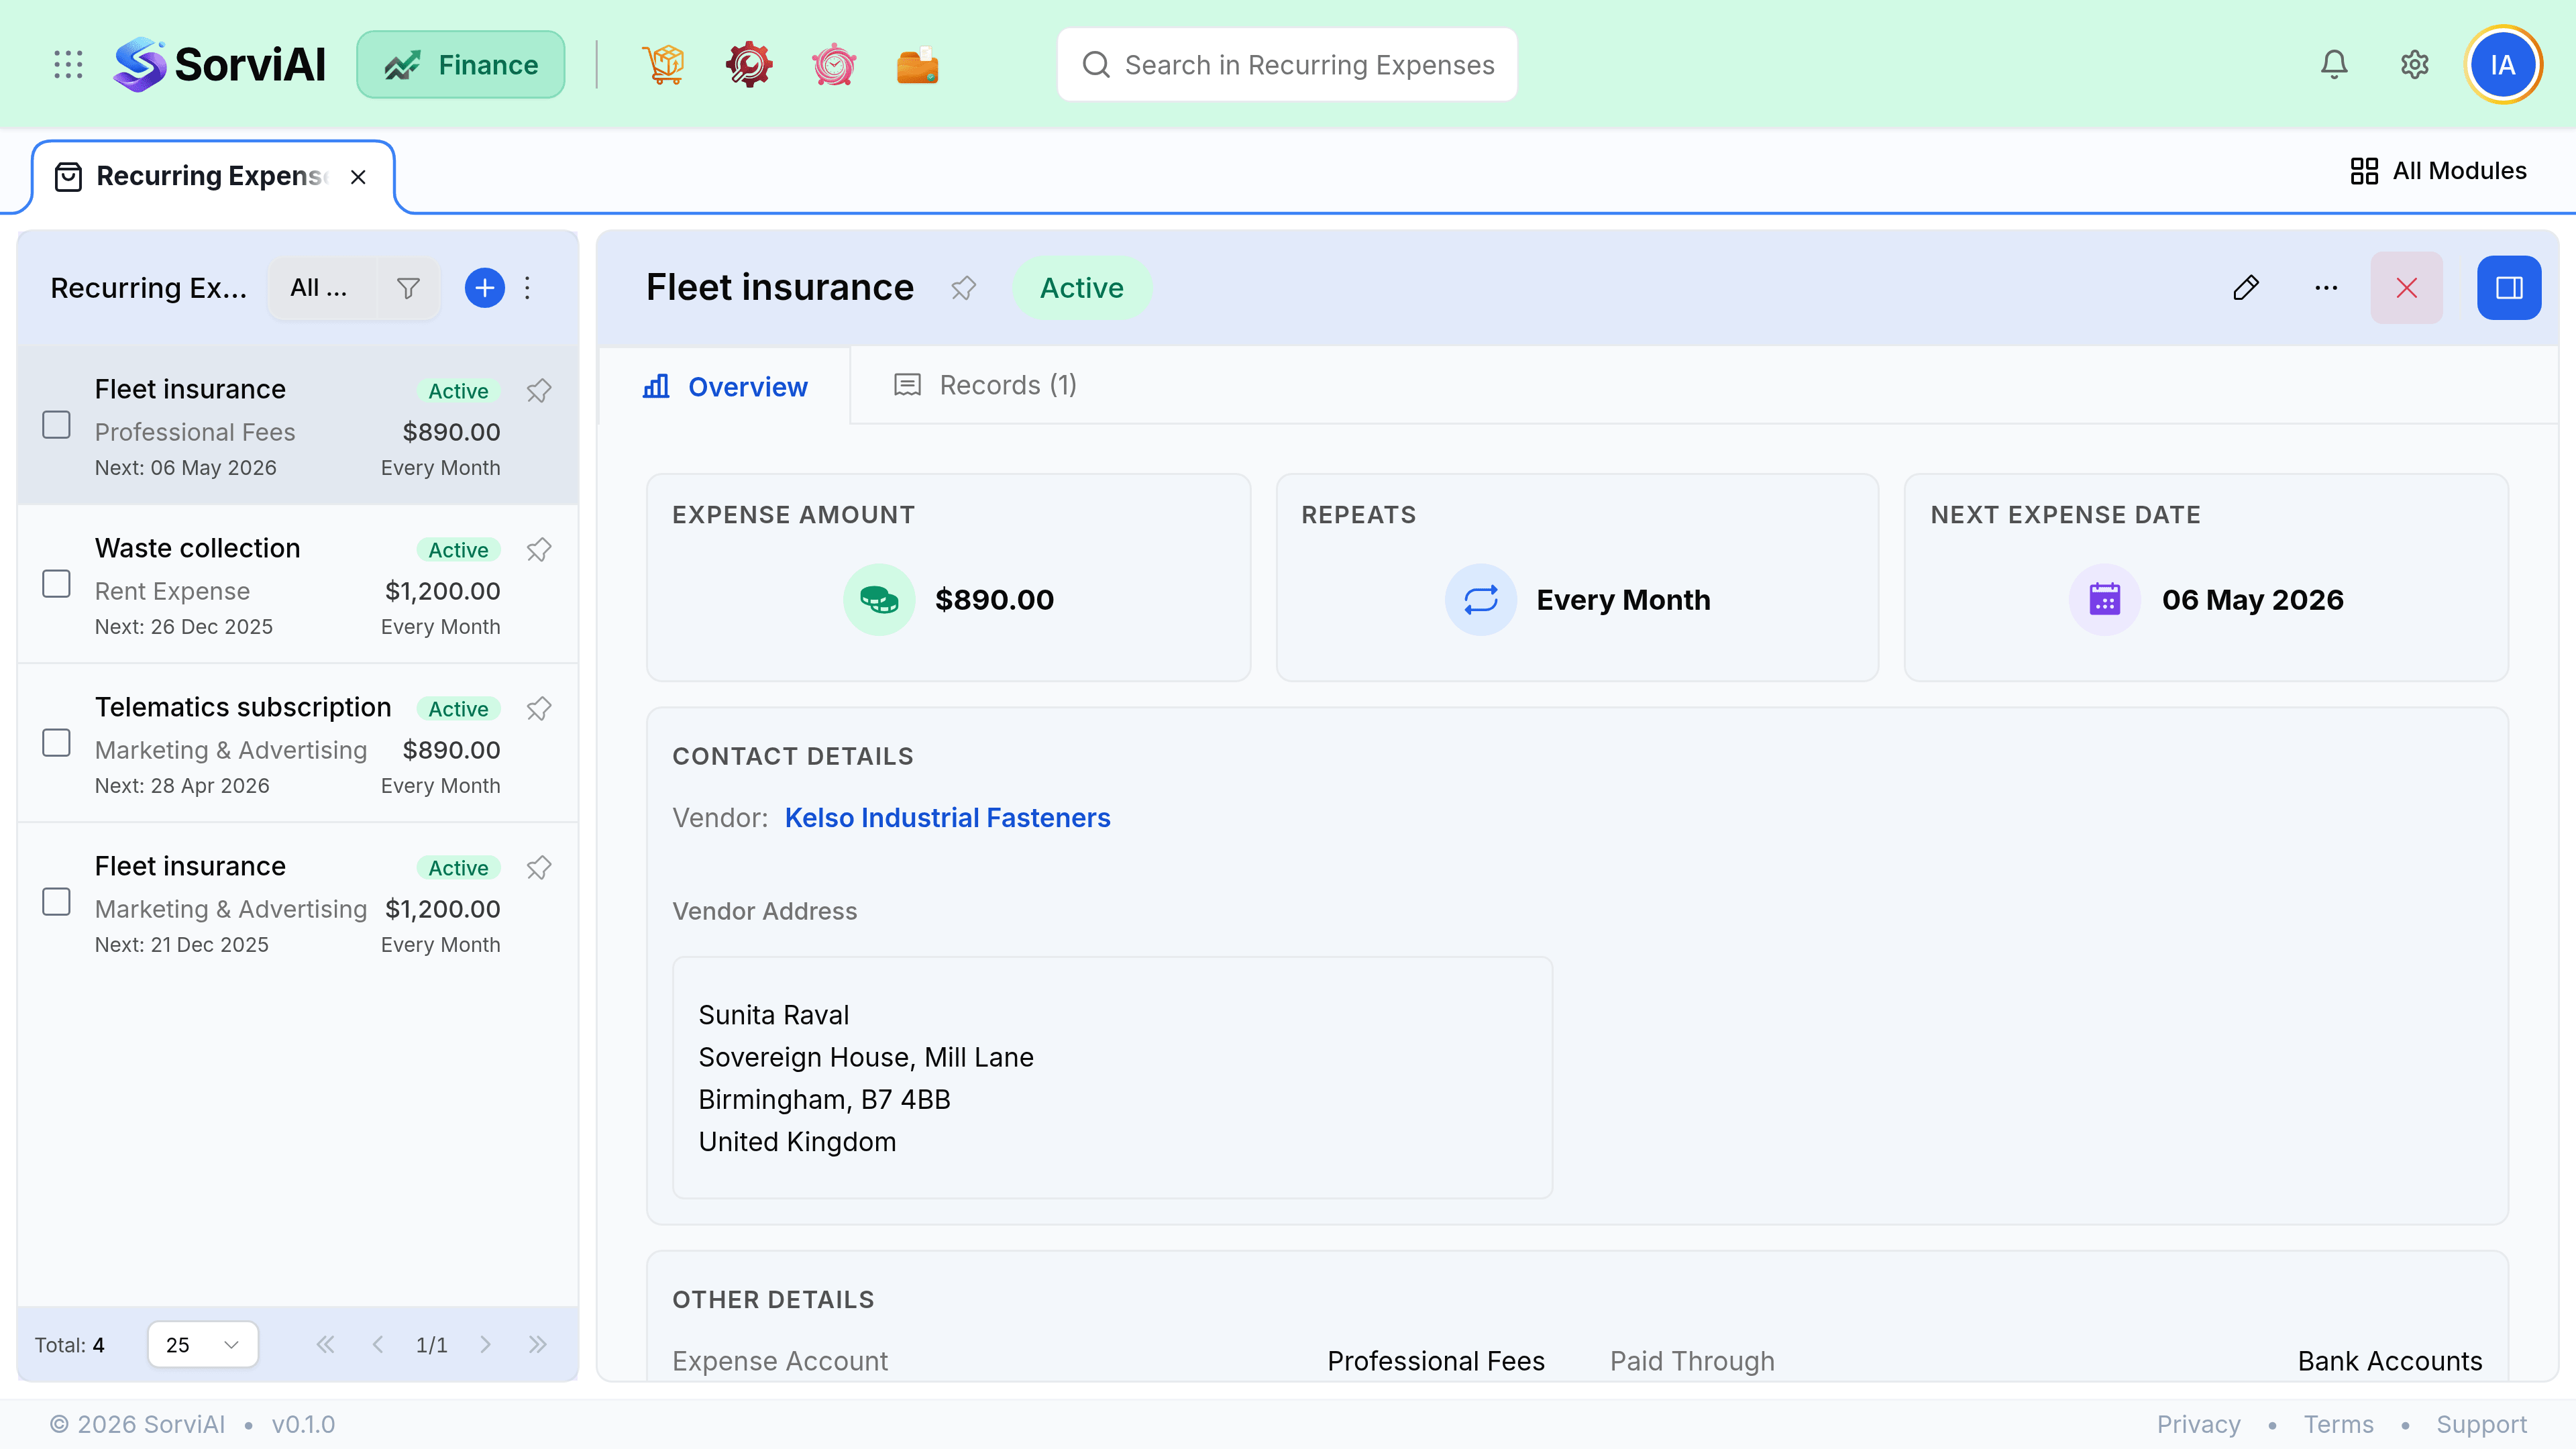The width and height of the screenshot is (2576, 1449).
Task: Click the $890.00 expense amount value
Action: 994,600
